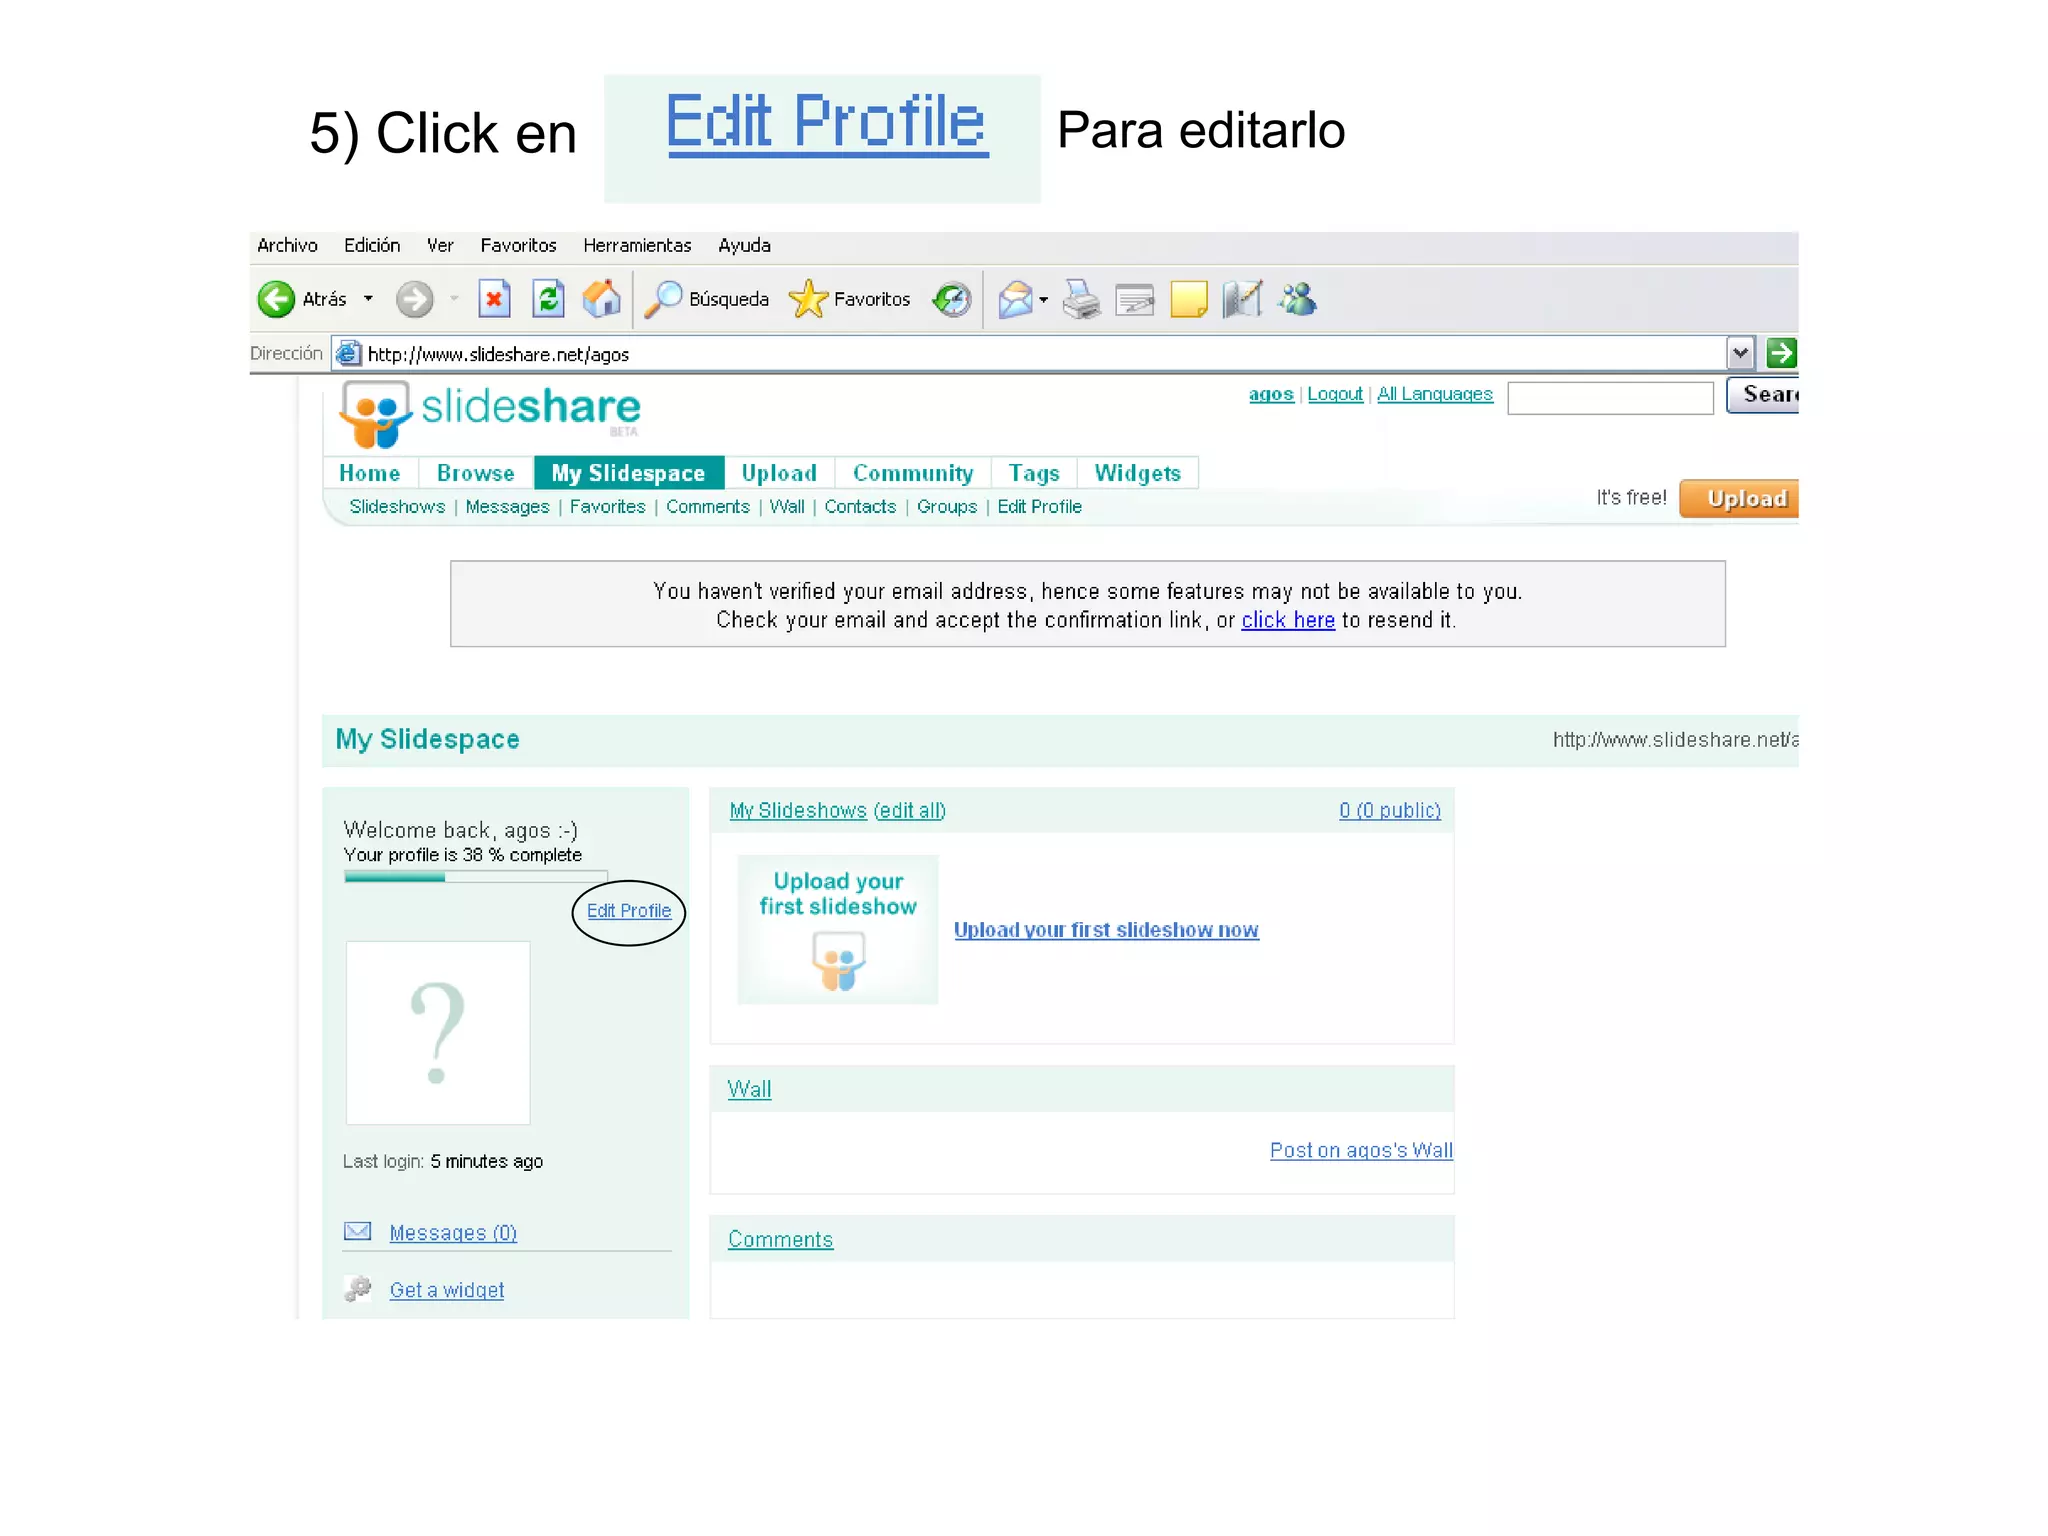Open the Edición menu
Screen dimensions: 2048x1536
[x=372, y=245]
